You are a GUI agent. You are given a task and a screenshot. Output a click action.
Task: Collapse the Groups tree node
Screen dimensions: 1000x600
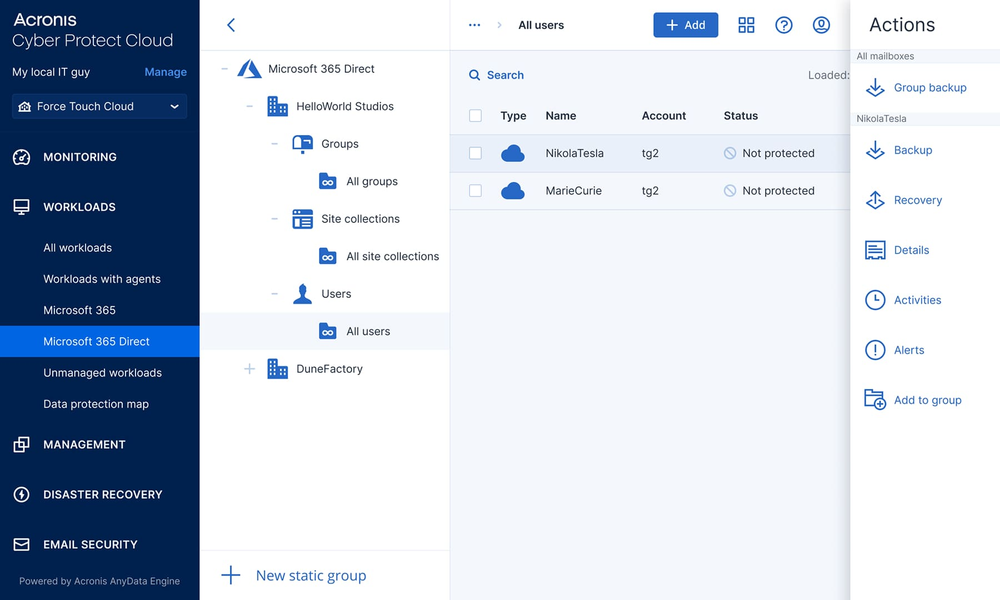(x=274, y=144)
